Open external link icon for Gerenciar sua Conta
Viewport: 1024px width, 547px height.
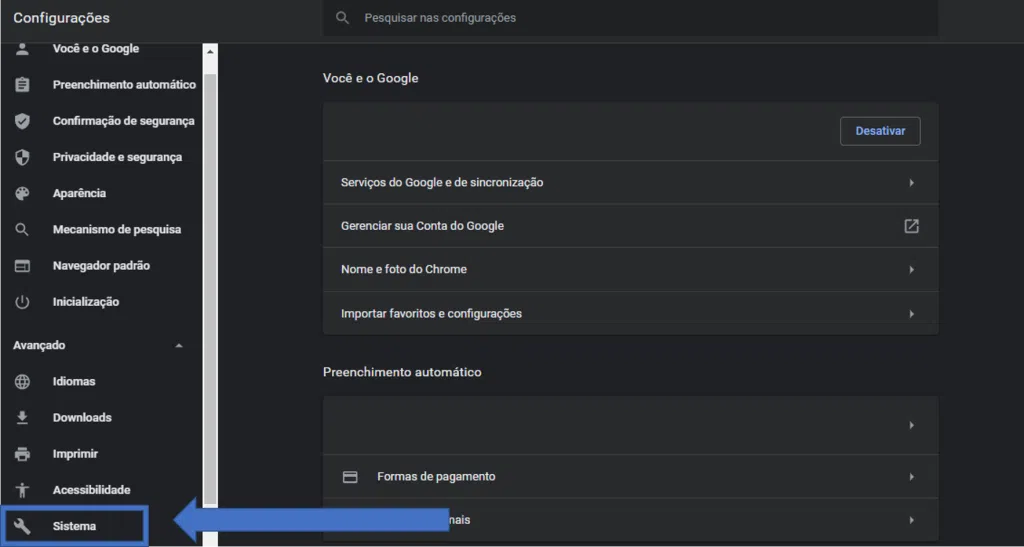911,226
